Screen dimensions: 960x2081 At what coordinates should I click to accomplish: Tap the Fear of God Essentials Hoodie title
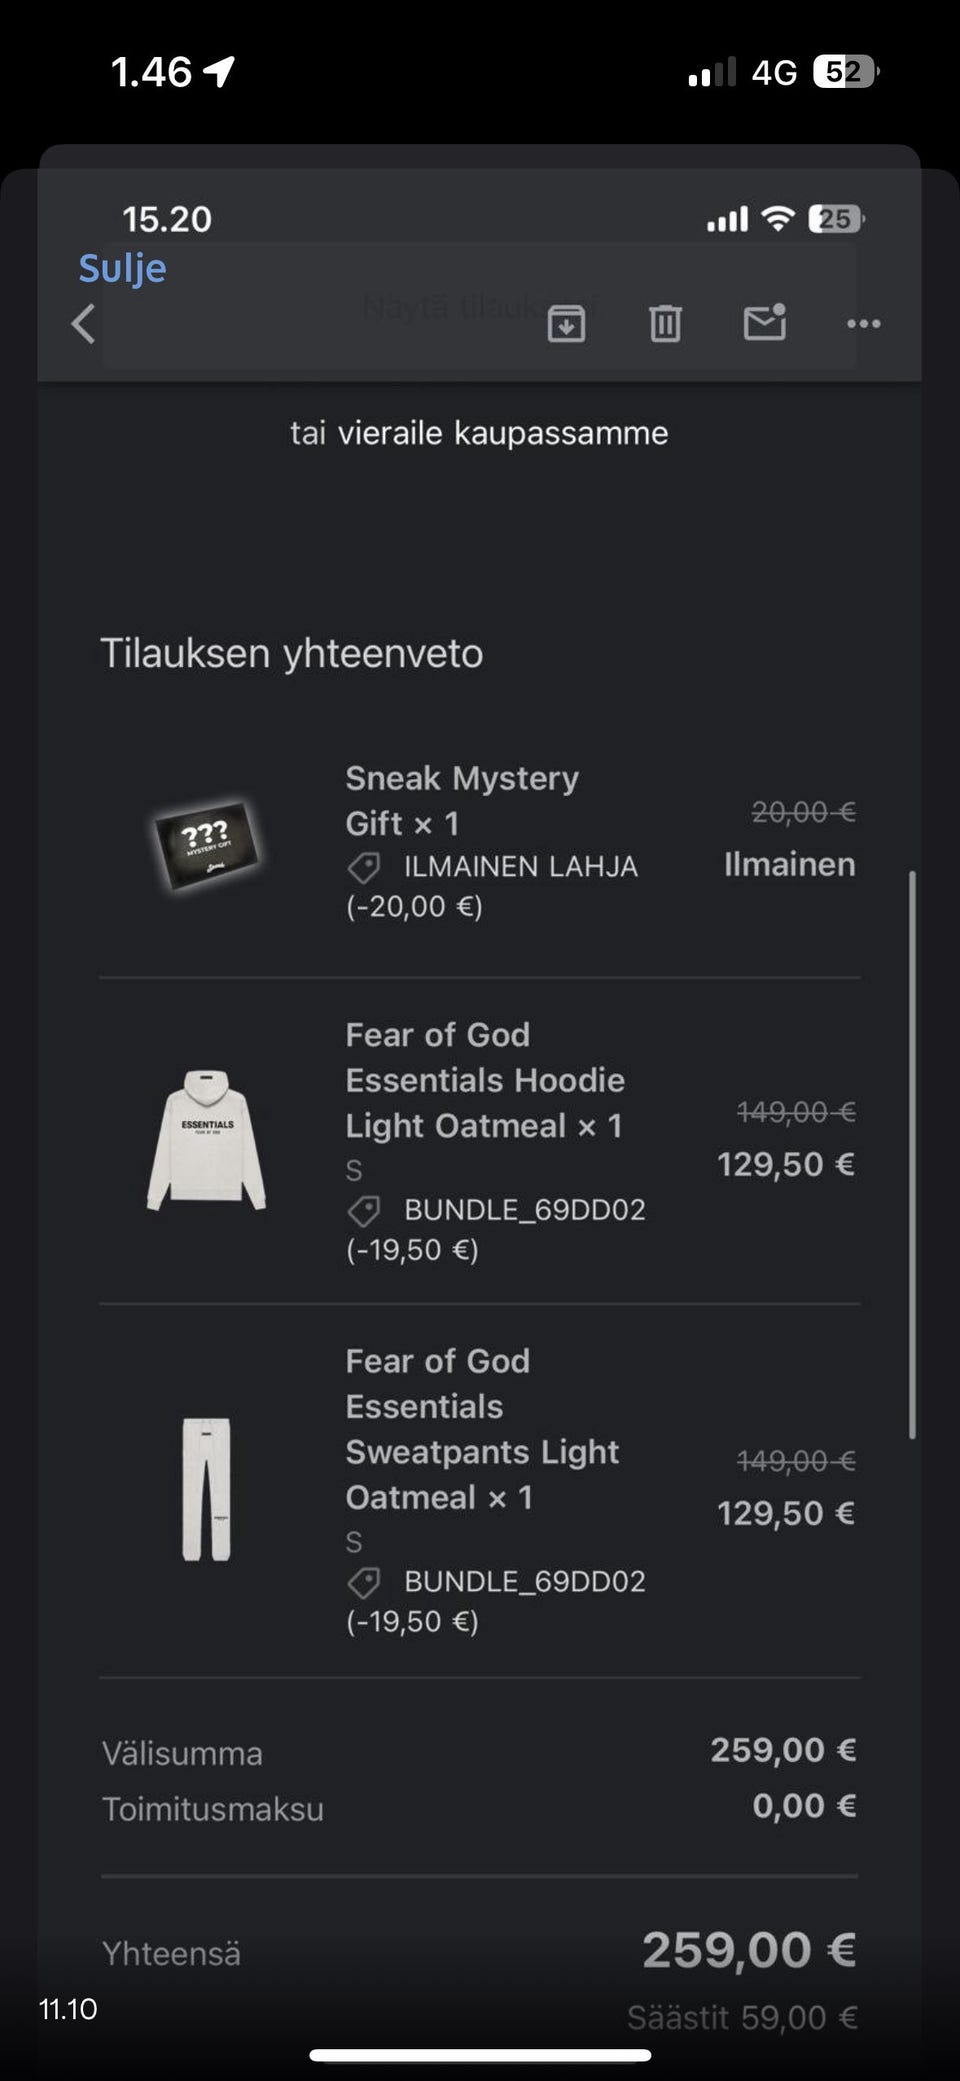click(485, 1080)
